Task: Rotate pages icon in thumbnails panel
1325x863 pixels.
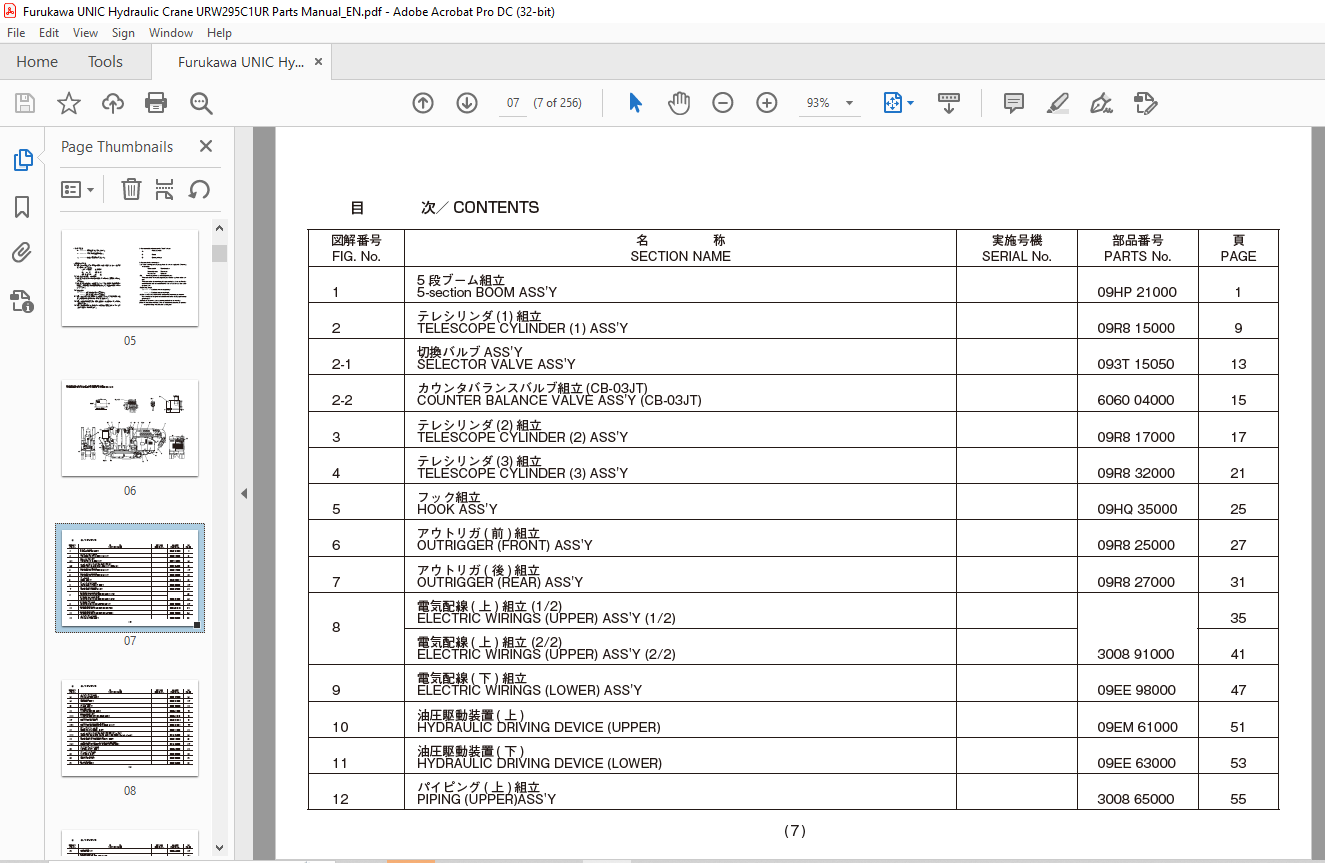Action: [x=199, y=189]
